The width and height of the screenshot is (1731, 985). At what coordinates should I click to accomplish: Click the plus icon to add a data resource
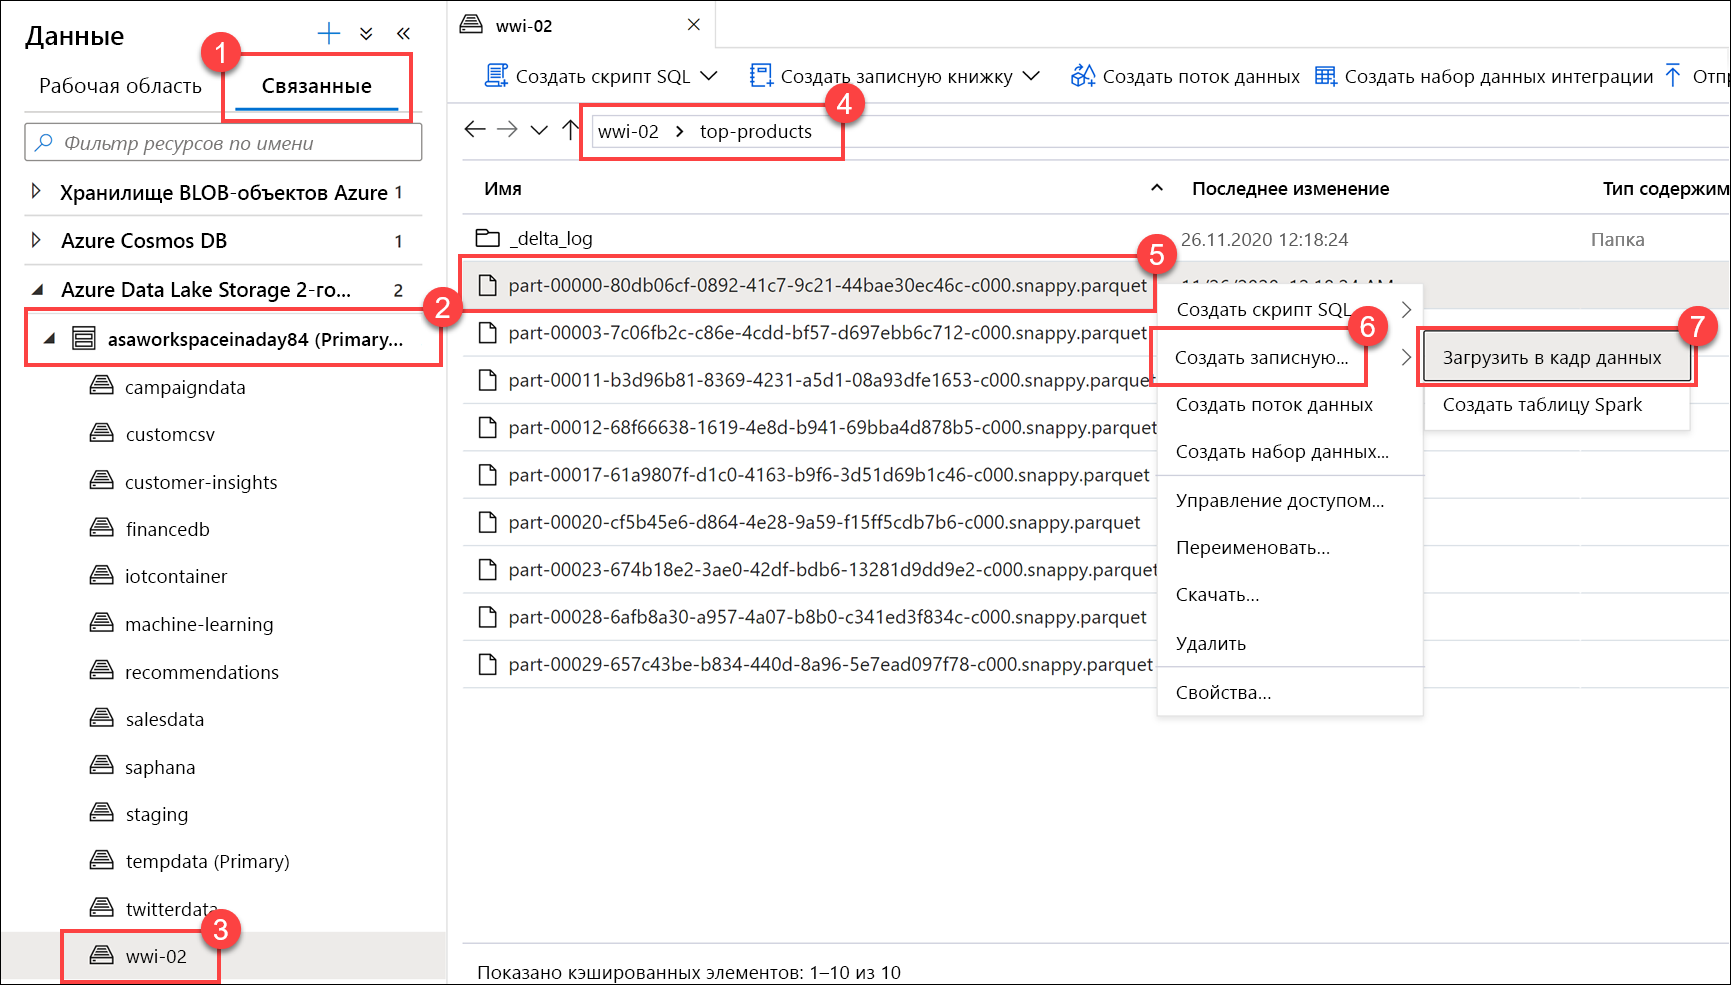tap(328, 34)
